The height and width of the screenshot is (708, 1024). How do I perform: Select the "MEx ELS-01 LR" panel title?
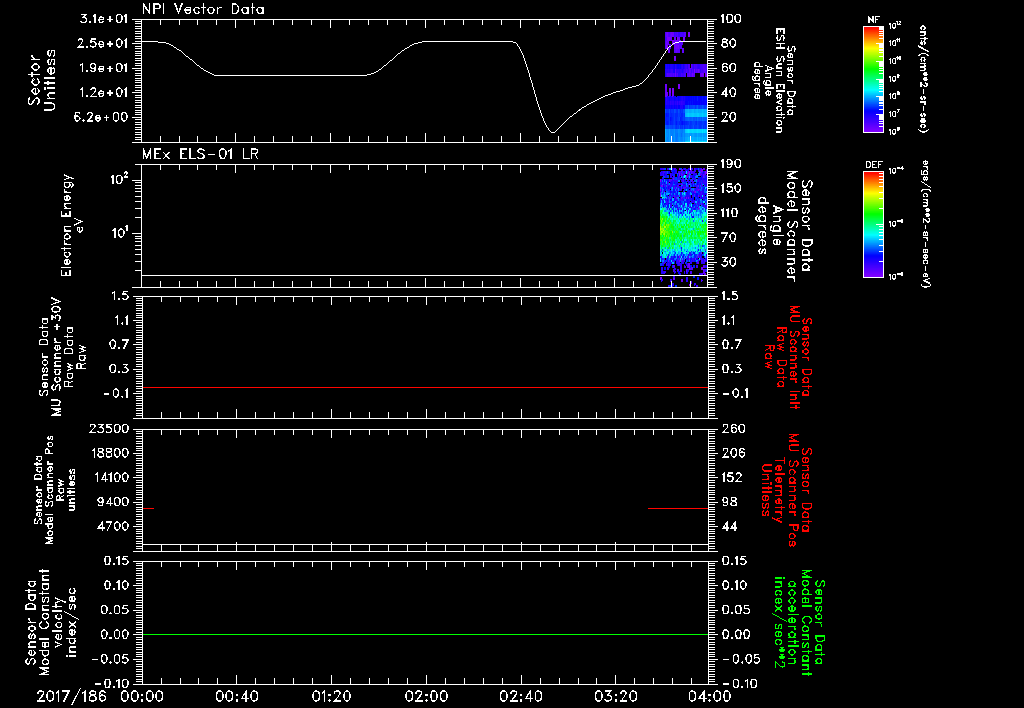(x=200, y=154)
